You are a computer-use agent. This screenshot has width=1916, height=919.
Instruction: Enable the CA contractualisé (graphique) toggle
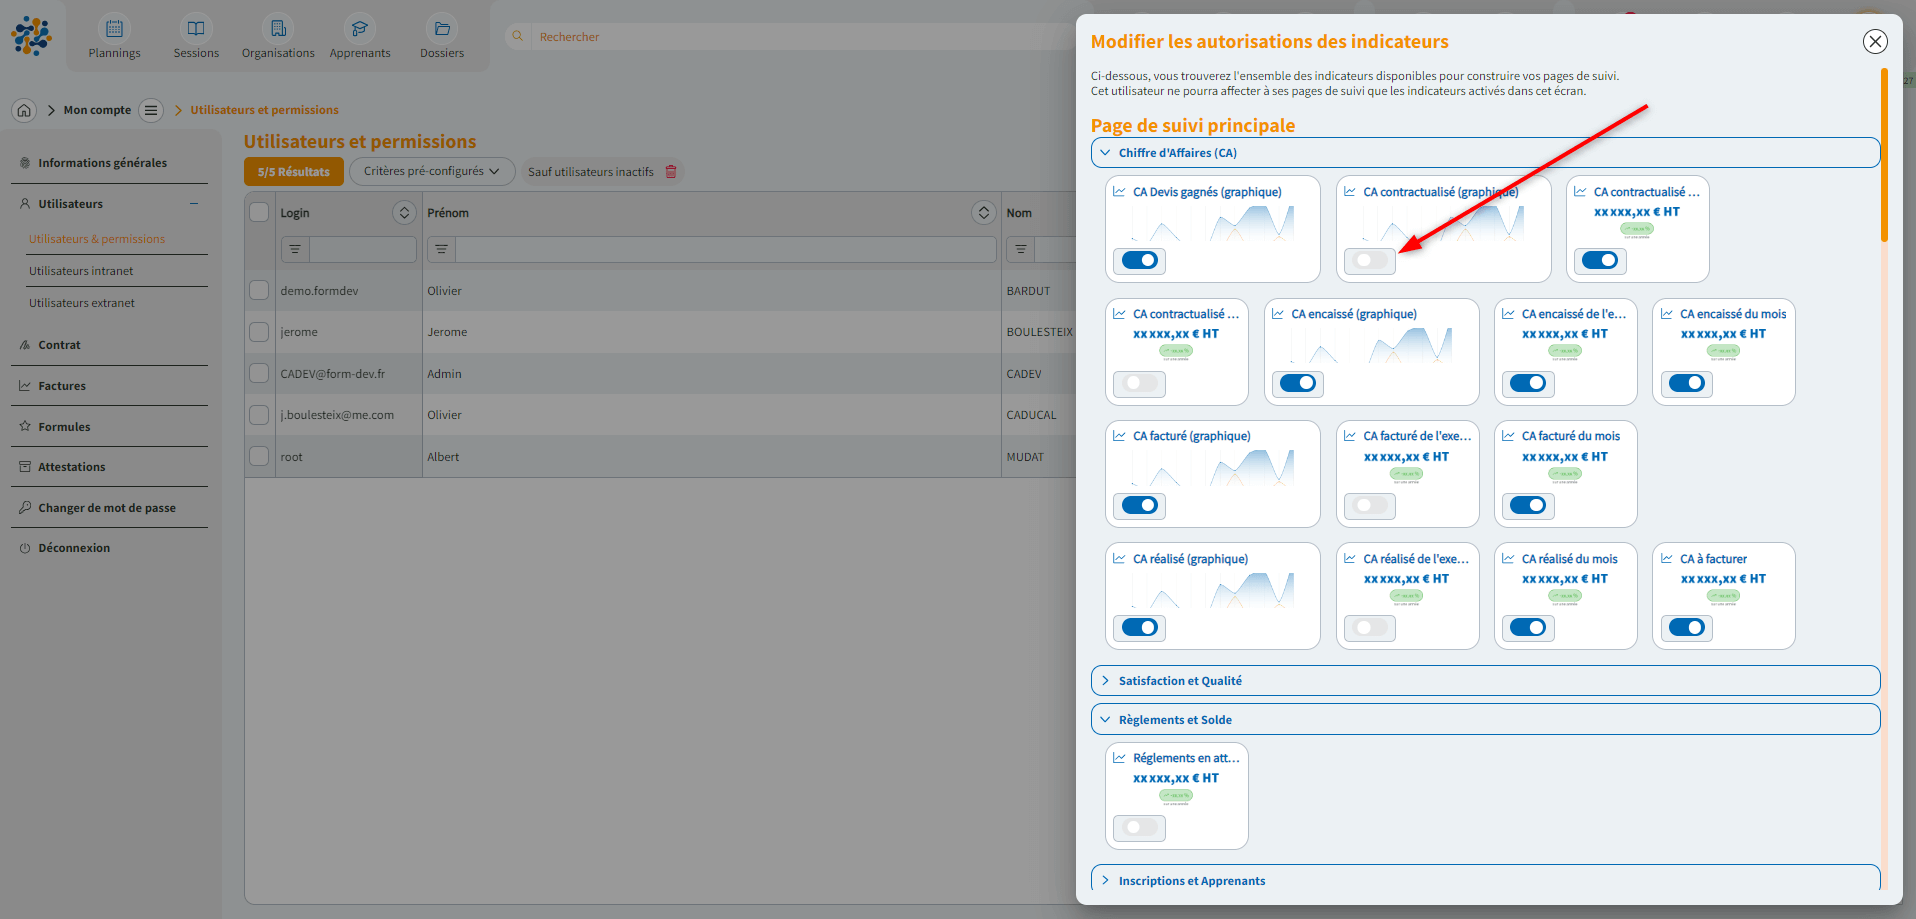(1369, 261)
